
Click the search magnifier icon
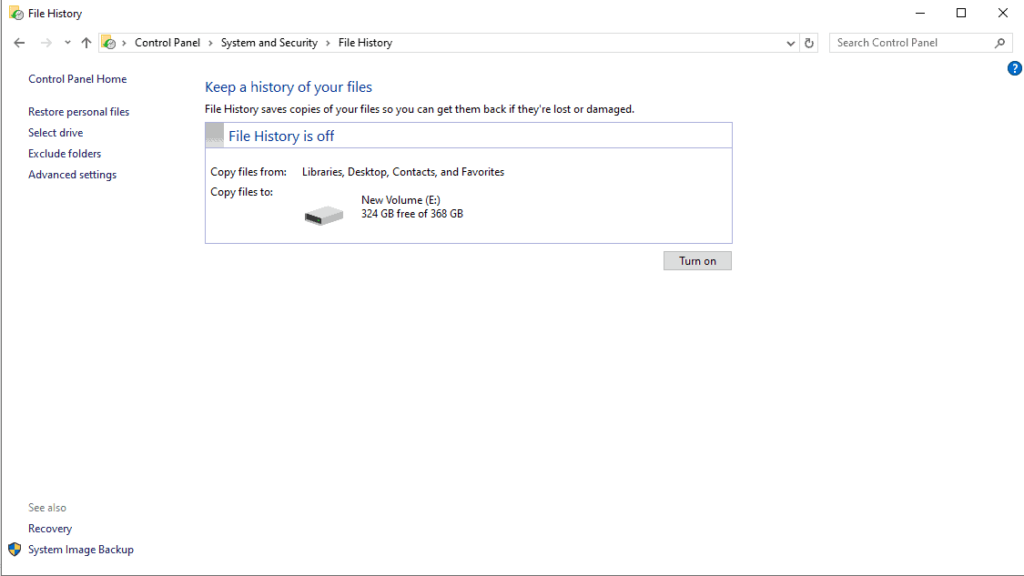(x=1000, y=43)
